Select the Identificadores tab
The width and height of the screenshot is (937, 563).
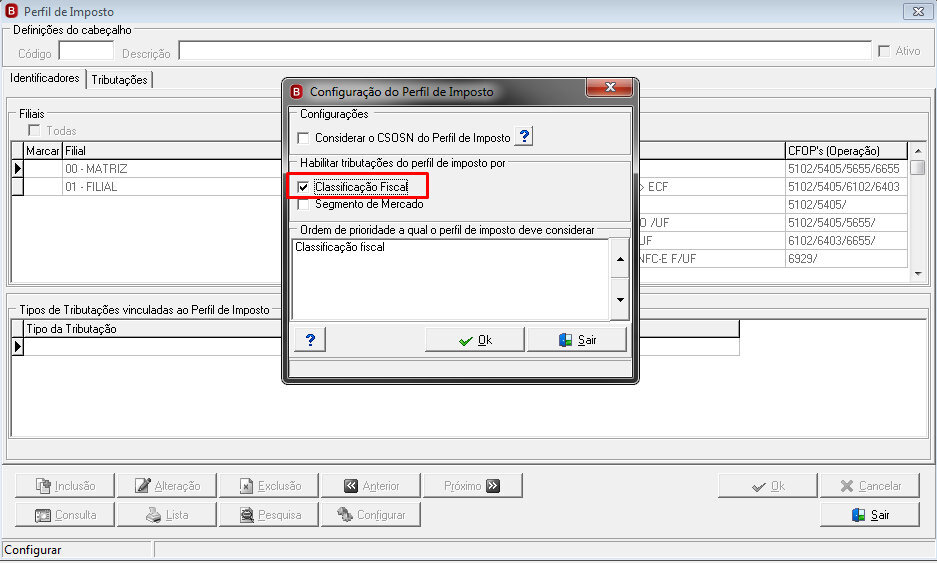point(45,78)
